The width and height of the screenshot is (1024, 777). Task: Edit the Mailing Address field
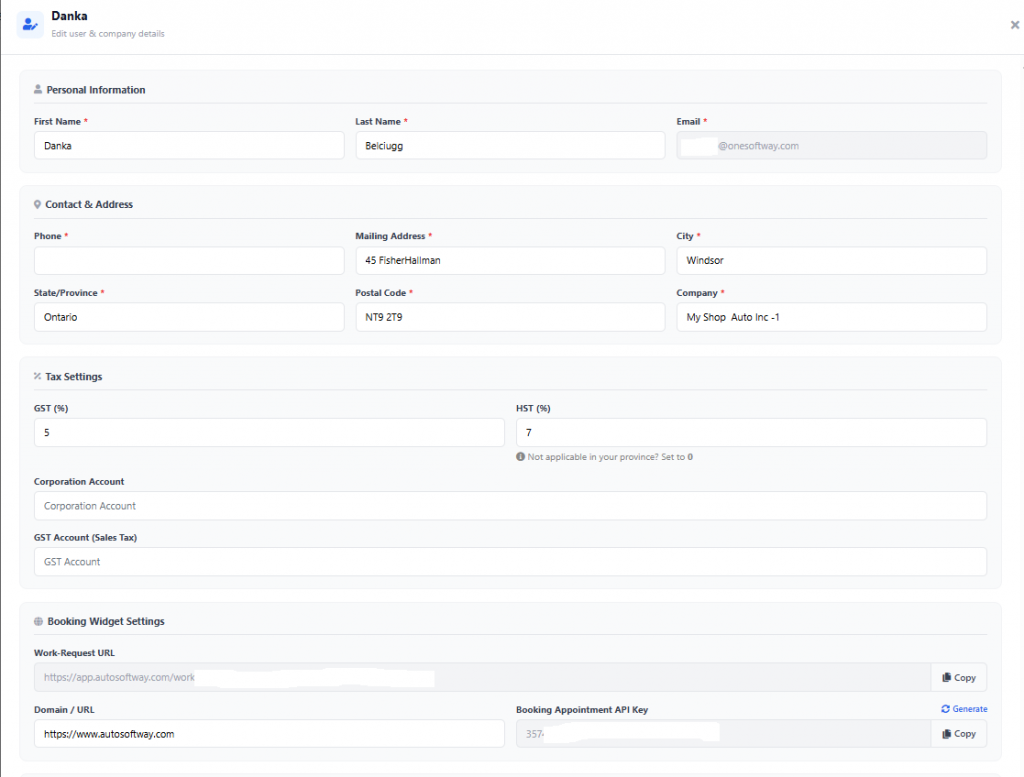[509, 260]
